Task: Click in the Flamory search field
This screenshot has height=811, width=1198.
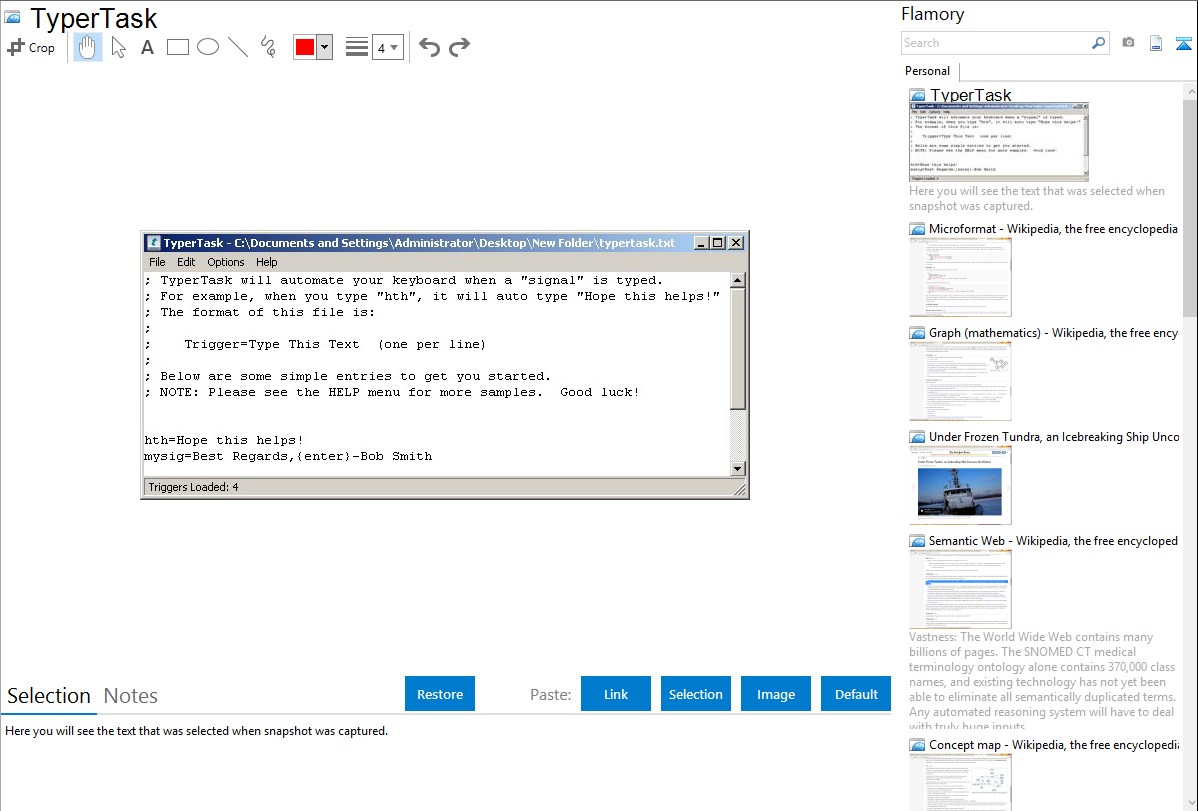Action: [995, 43]
